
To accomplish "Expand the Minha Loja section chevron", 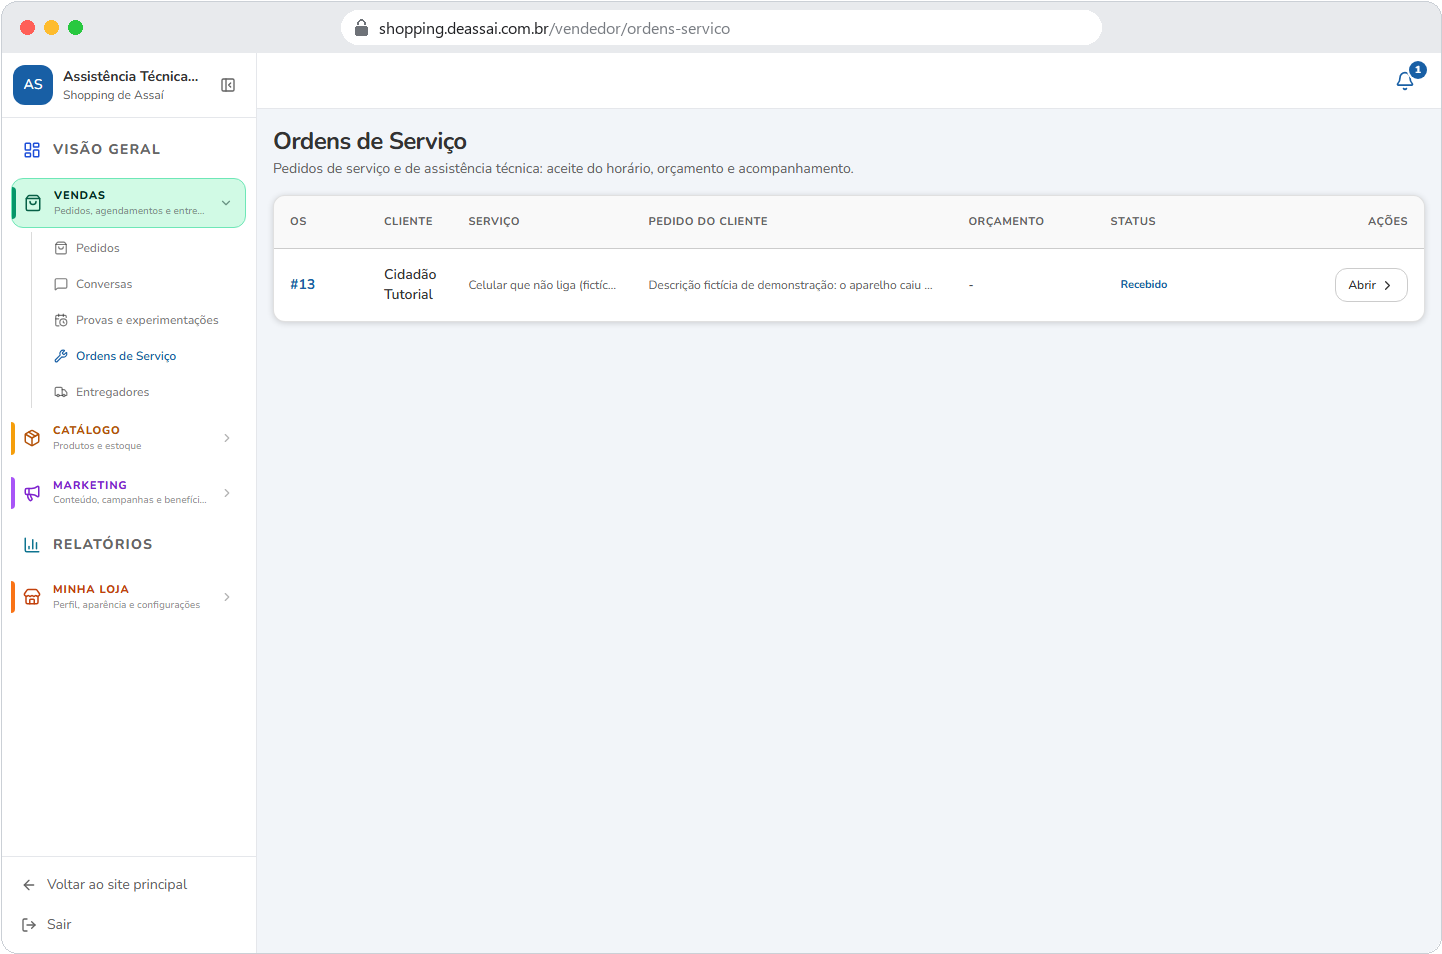I will pos(227,597).
